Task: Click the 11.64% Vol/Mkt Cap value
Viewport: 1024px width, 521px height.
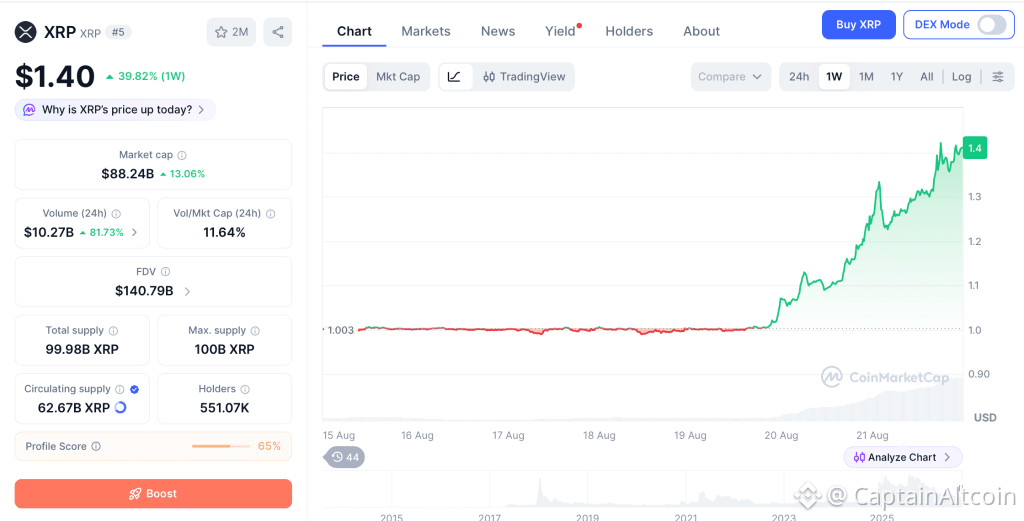Action: (x=225, y=232)
